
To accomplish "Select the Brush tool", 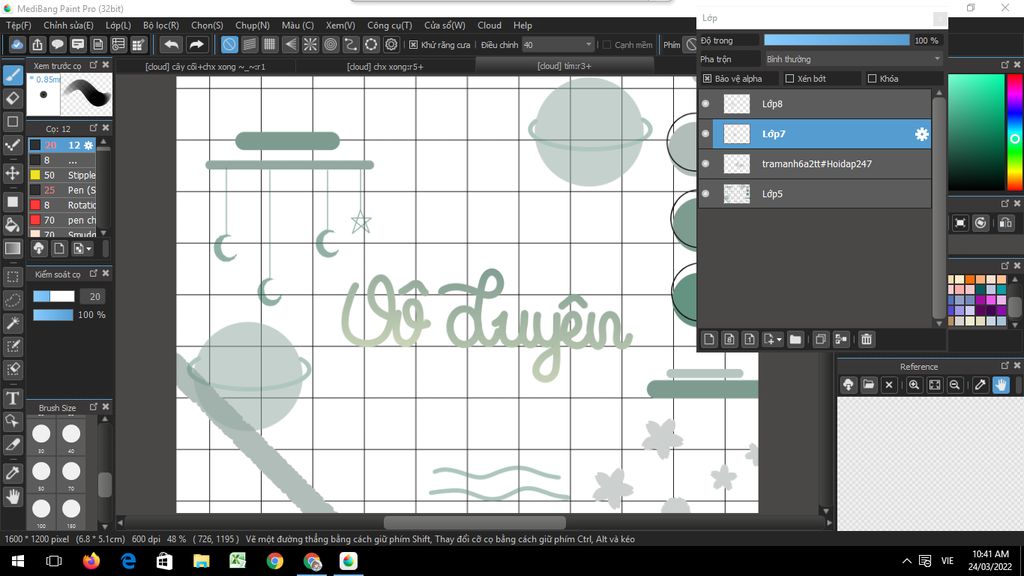I will point(12,75).
